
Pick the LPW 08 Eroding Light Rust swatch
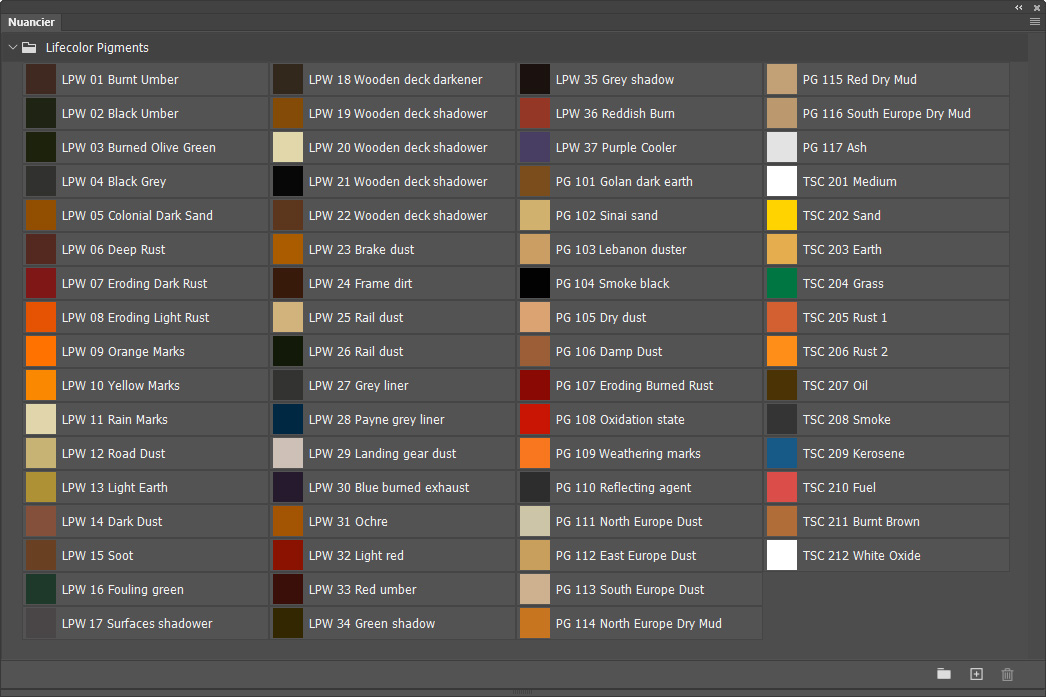[41, 317]
